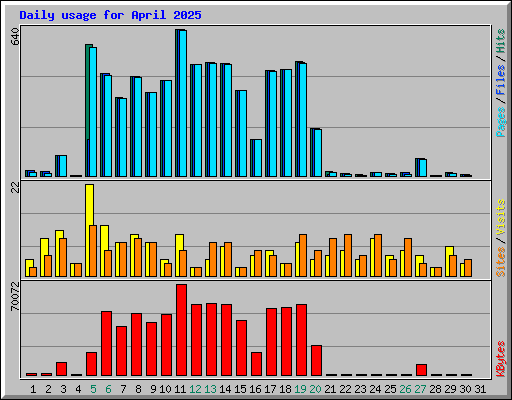Click the red KBytes bar for day 3
The height and width of the screenshot is (400, 512).
(x=62, y=369)
